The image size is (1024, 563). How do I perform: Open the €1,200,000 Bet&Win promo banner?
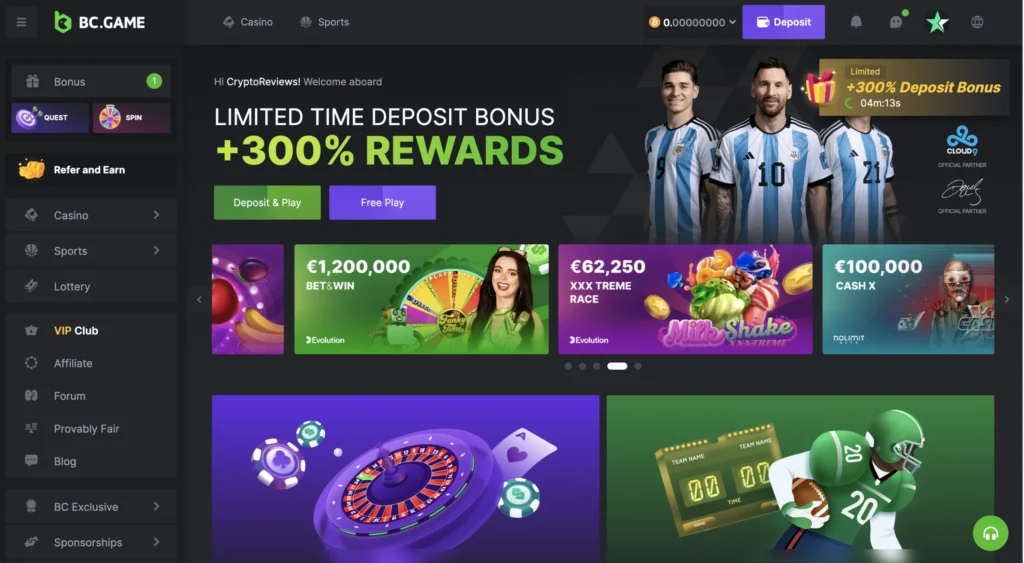(421, 299)
